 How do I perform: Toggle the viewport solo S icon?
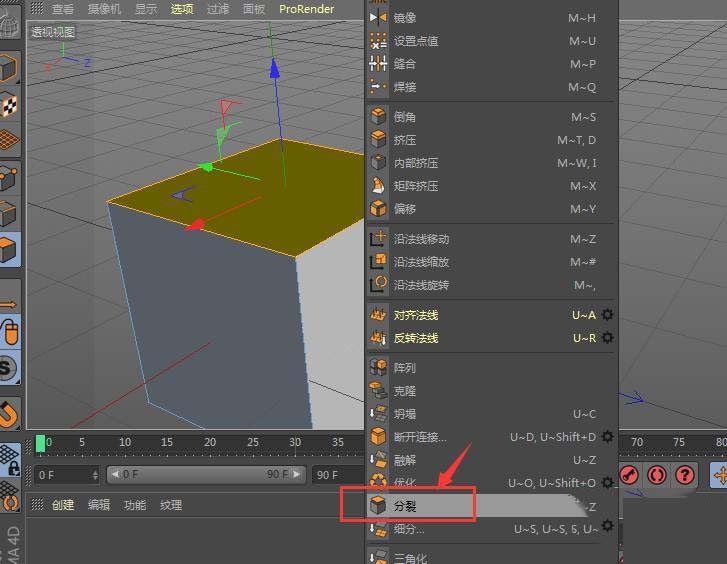pyautogui.click(x=9, y=368)
